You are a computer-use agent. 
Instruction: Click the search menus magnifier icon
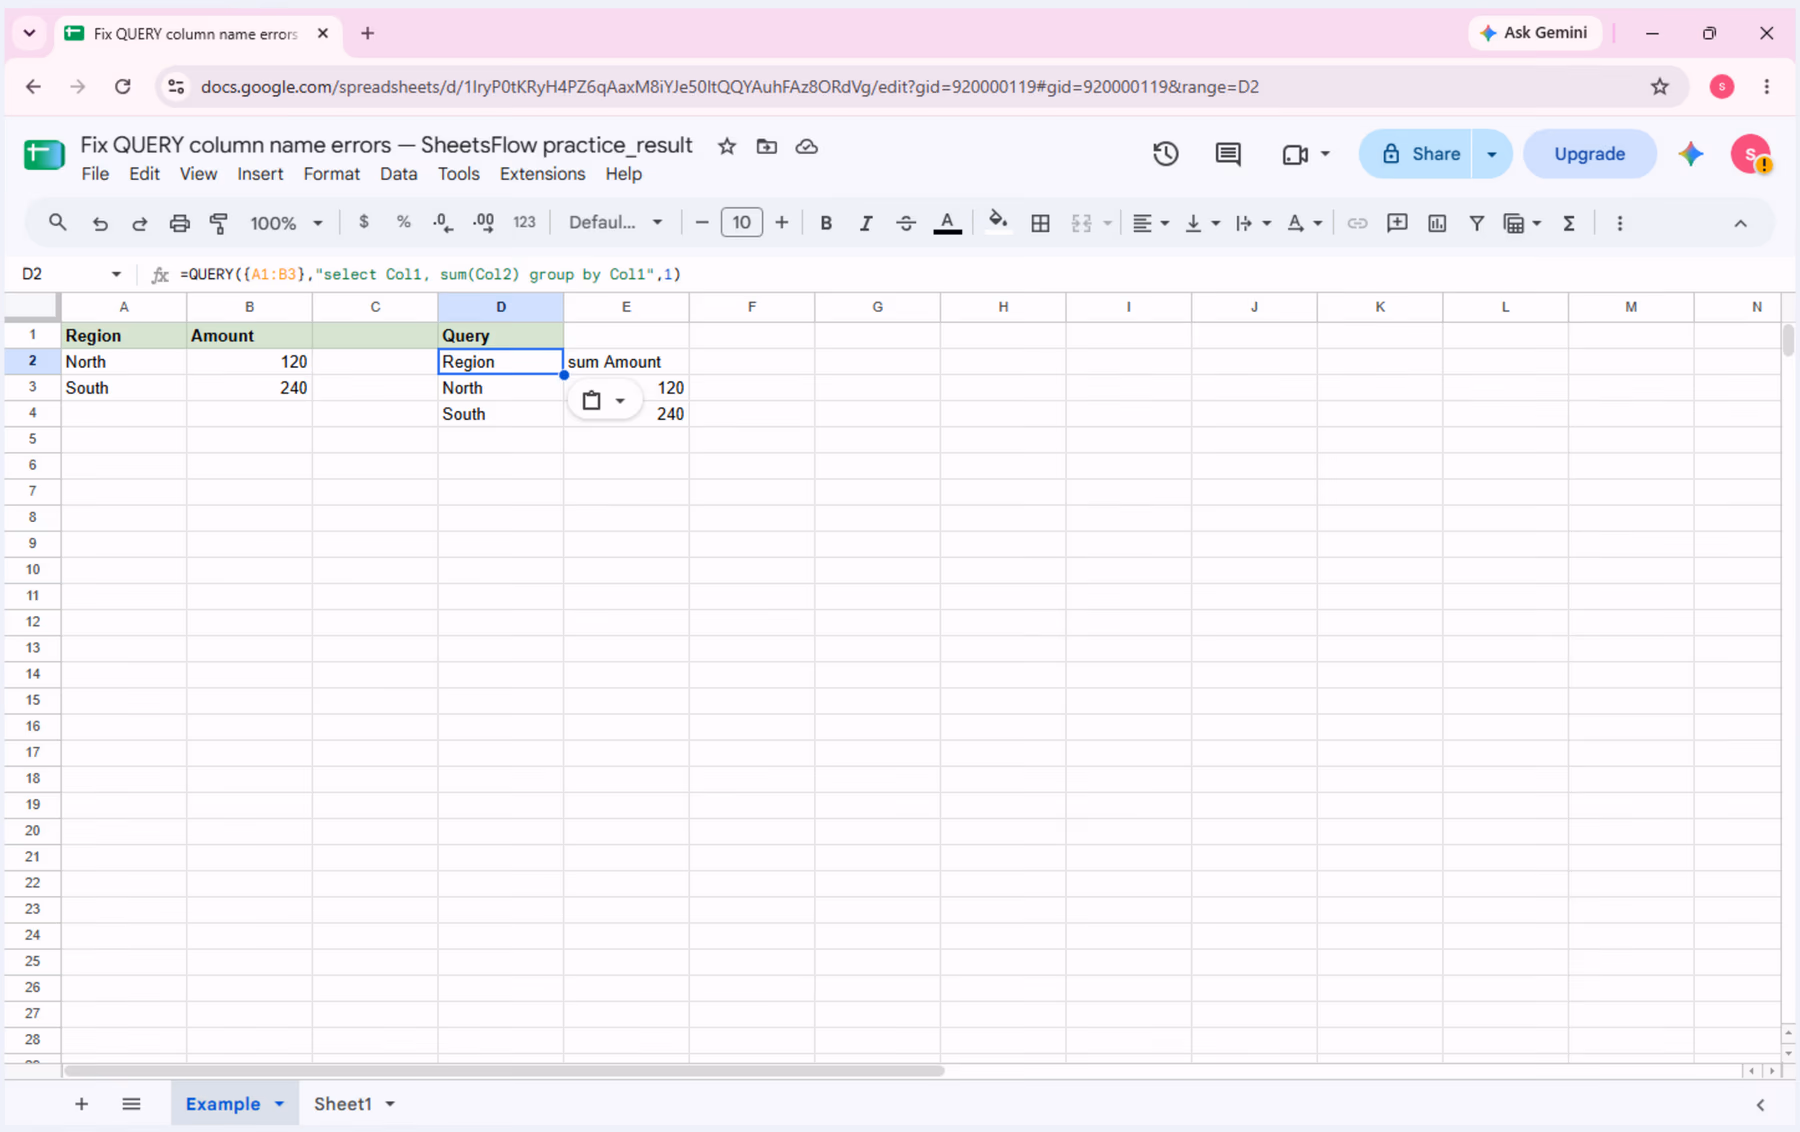tap(57, 223)
